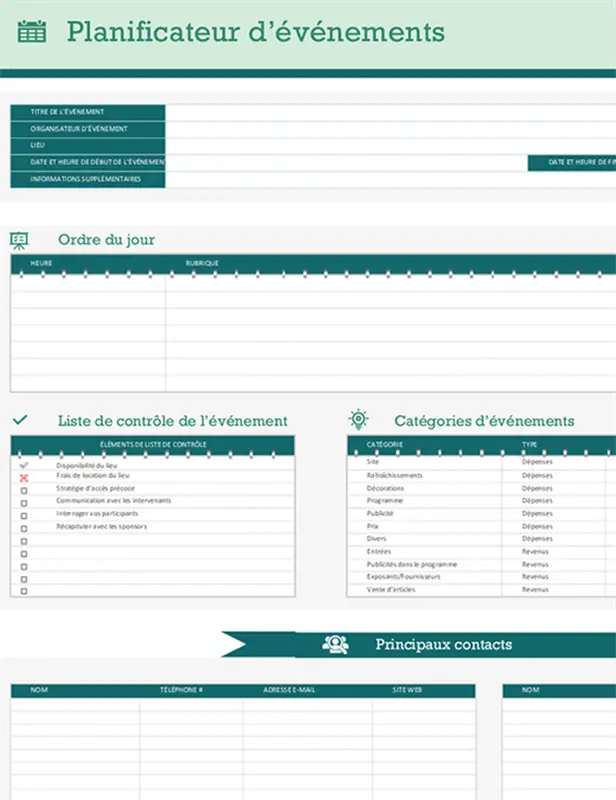Select the Publicité category cell
Image resolution: width=616 pixels, height=800 pixels.
tap(425, 513)
